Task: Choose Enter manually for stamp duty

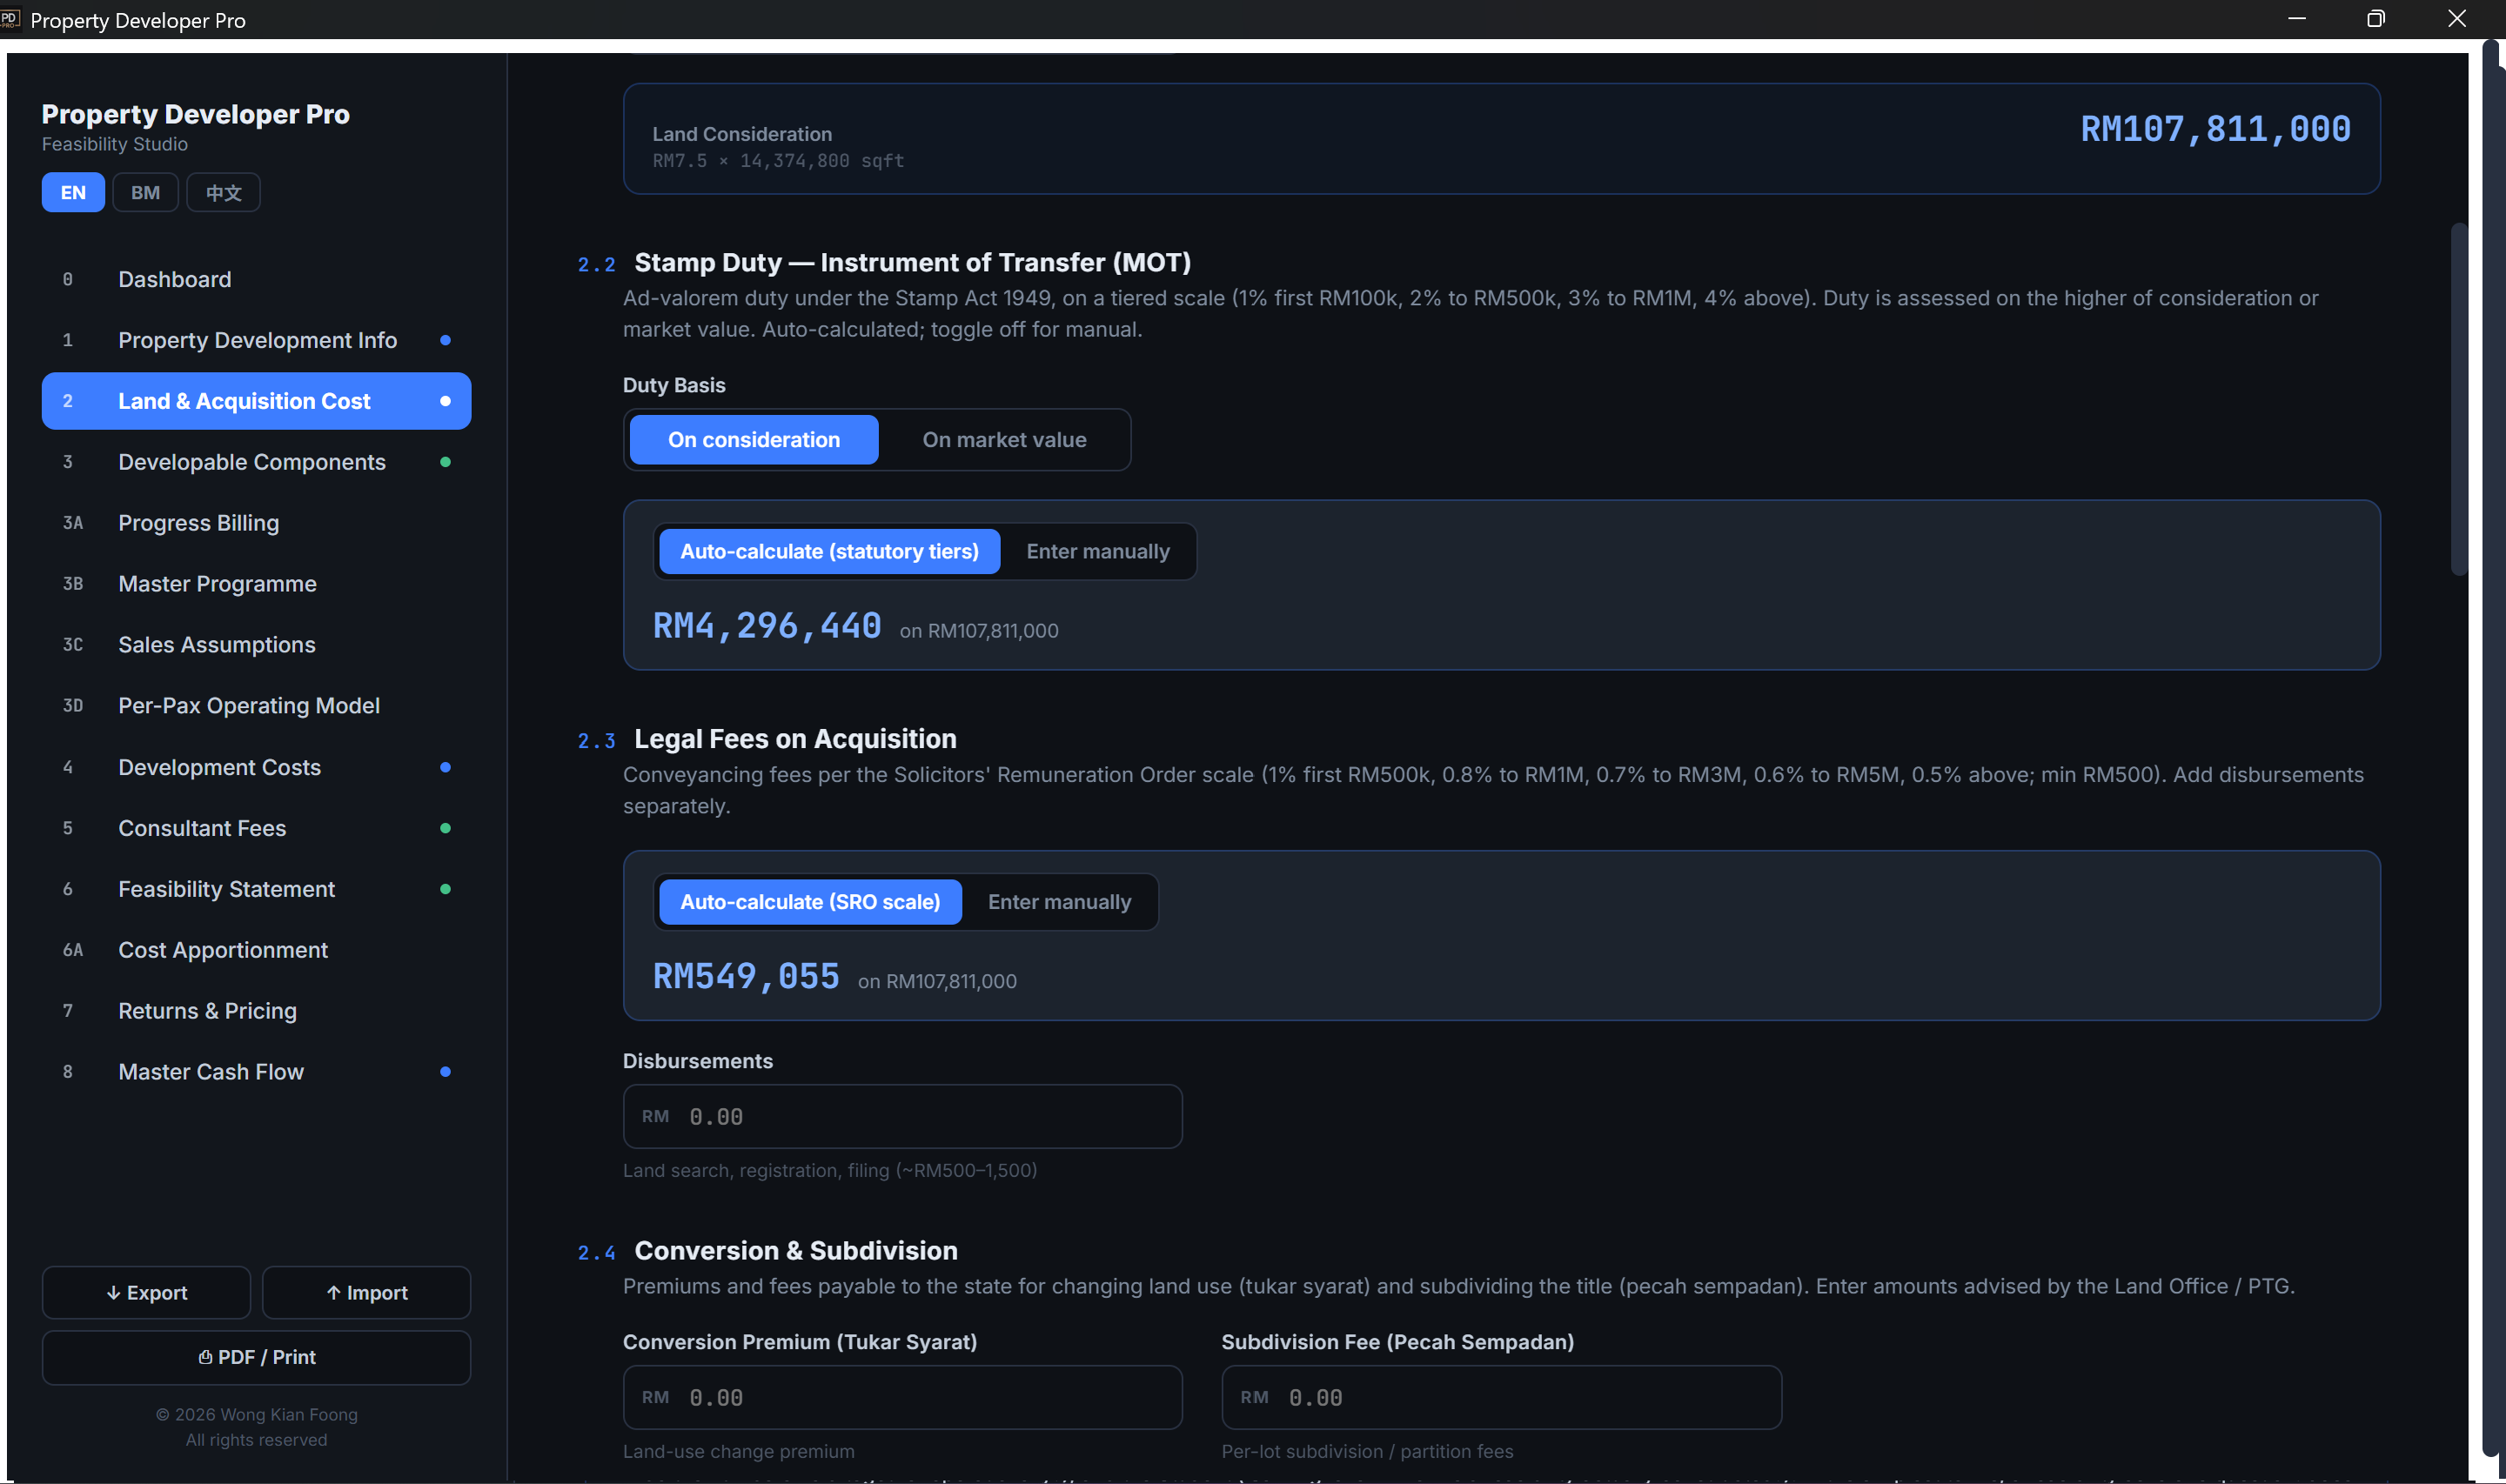Action: tap(1097, 551)
